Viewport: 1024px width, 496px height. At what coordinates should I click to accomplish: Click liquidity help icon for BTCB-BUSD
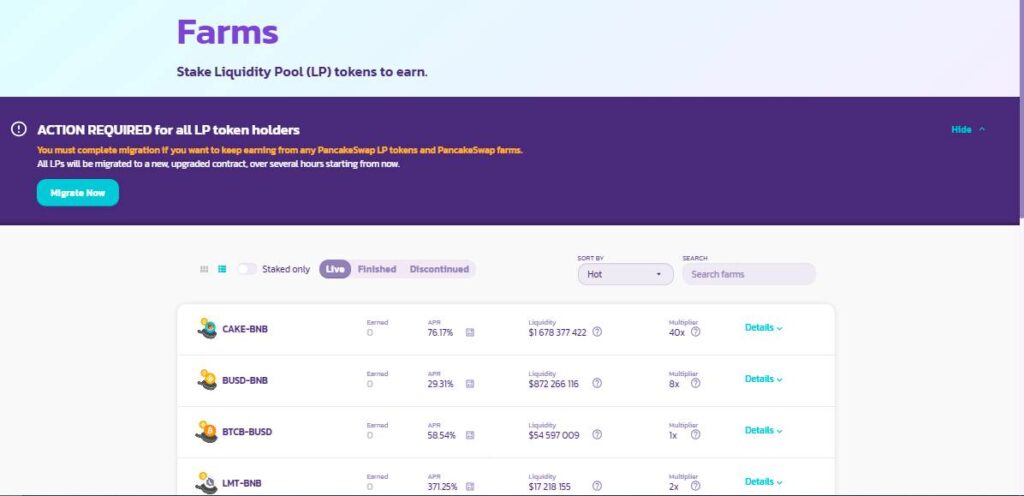pyautogui.click(x=597, y=435)
